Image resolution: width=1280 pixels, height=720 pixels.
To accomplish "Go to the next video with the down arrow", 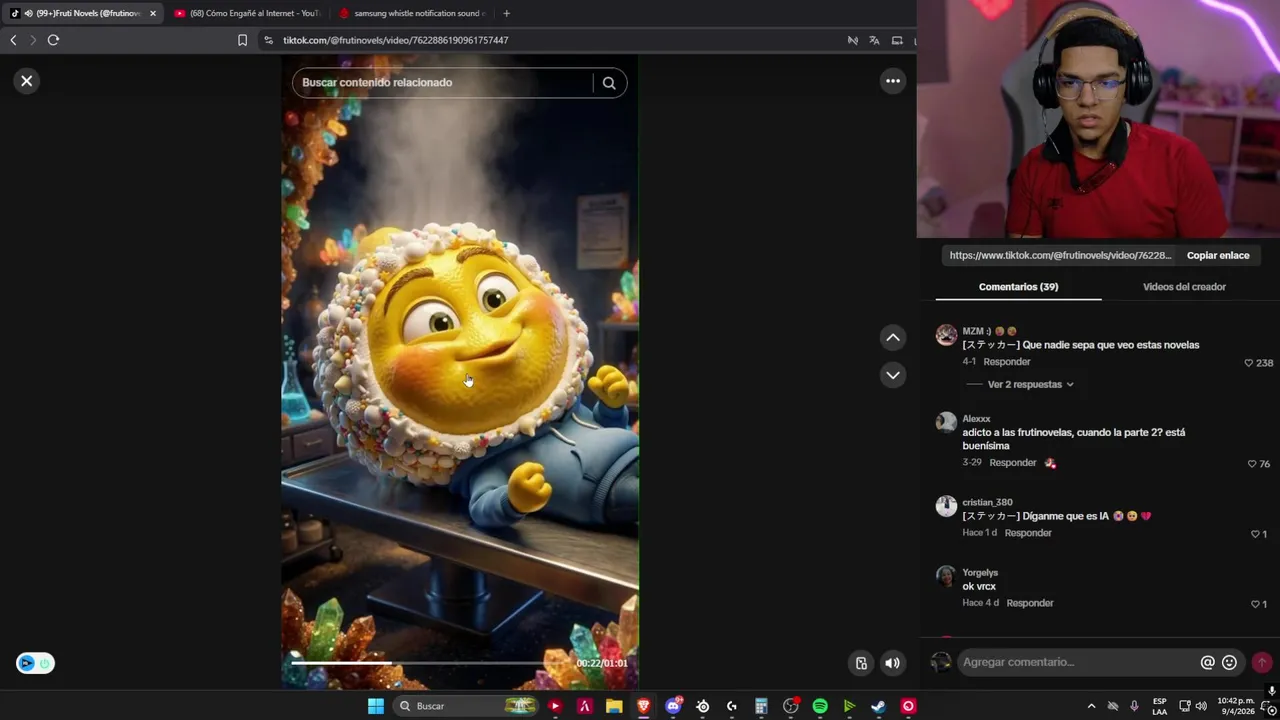I will 893,375.
